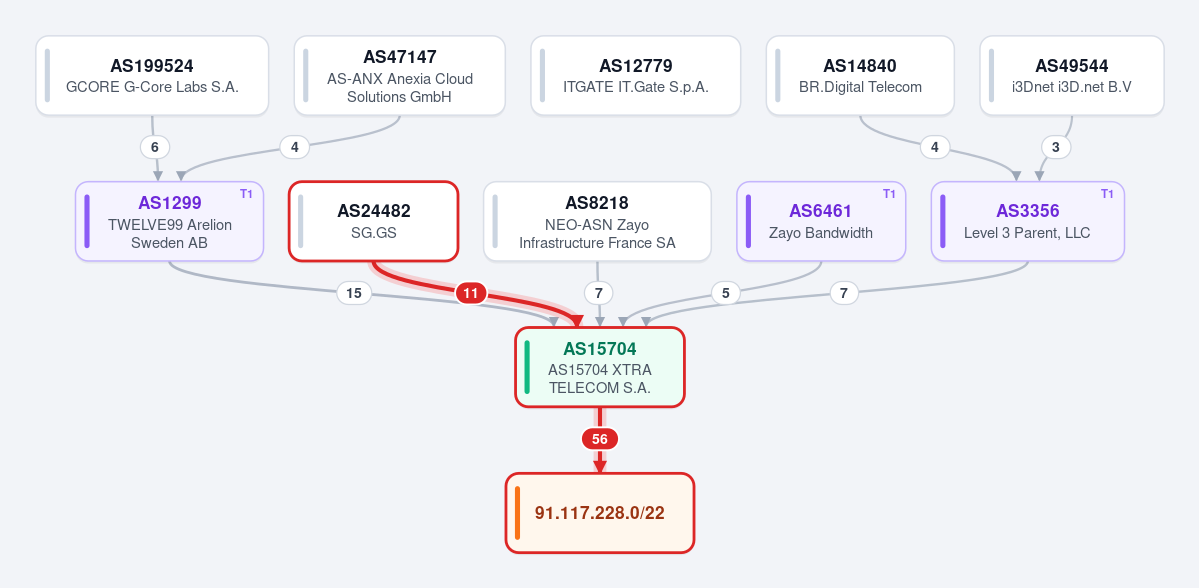Select the AS6461 Zayo Bandwidth node
Image resolution: width=1199 pixels, height=588 pixels.
point(821,221)
